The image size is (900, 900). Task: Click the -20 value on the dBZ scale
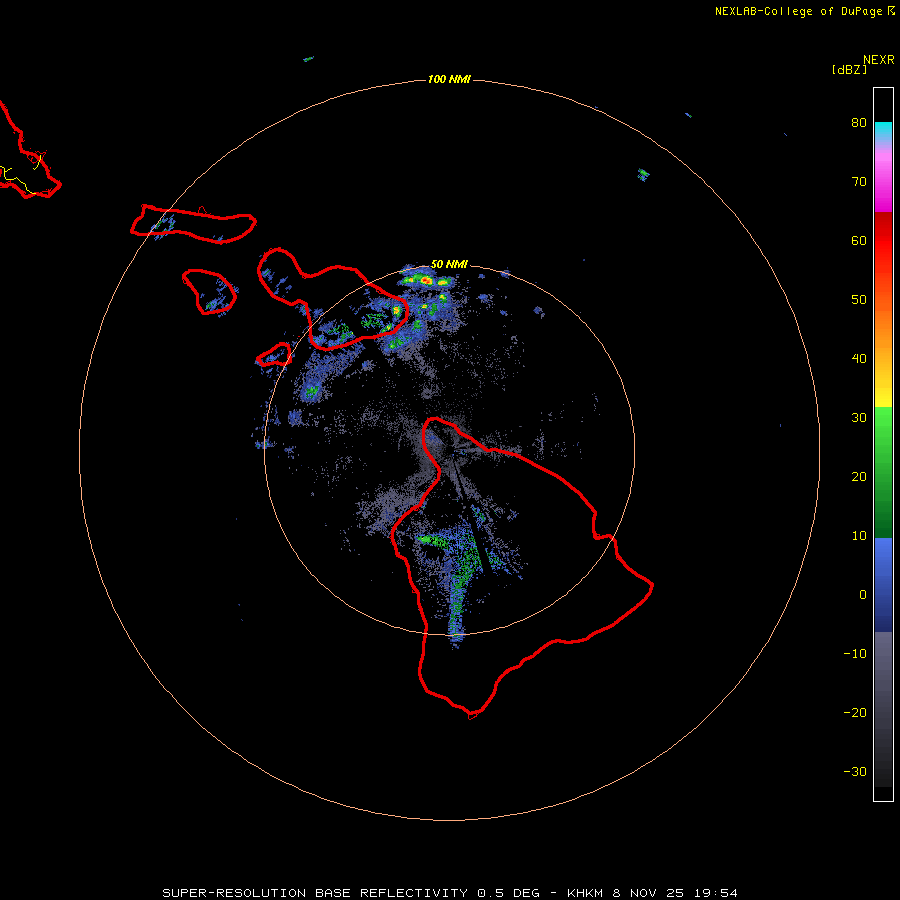pyautogui.click(x=855, y=712)
